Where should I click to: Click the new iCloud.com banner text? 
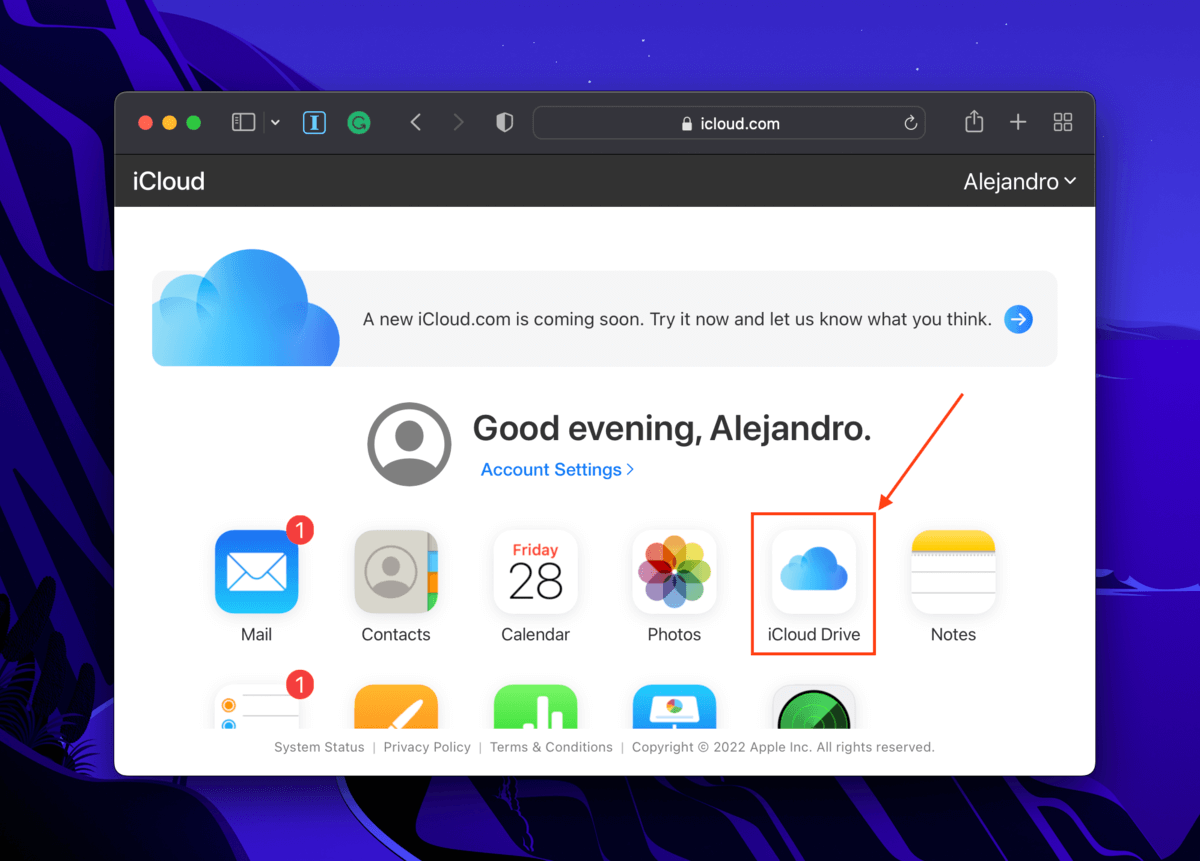pyautogui.click(x=677, y=319)
